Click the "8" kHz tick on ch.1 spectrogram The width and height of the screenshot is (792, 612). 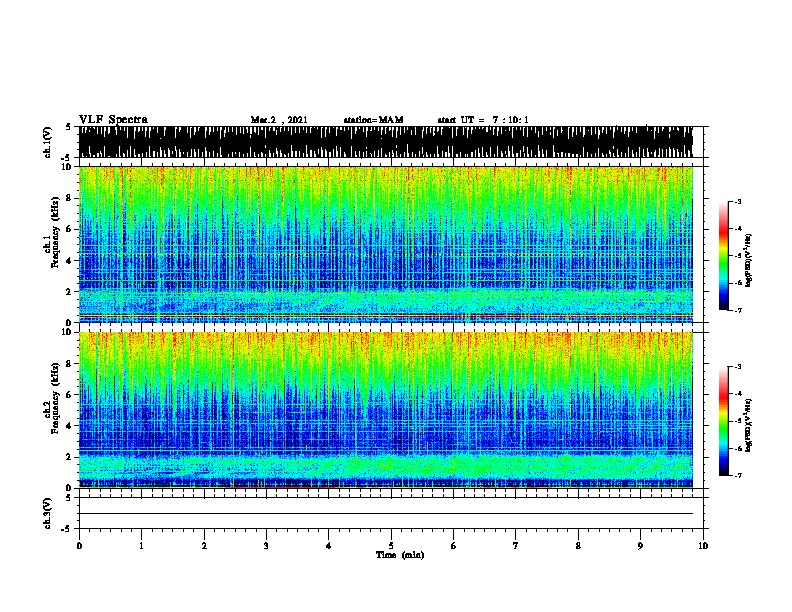tap(70, 198)
